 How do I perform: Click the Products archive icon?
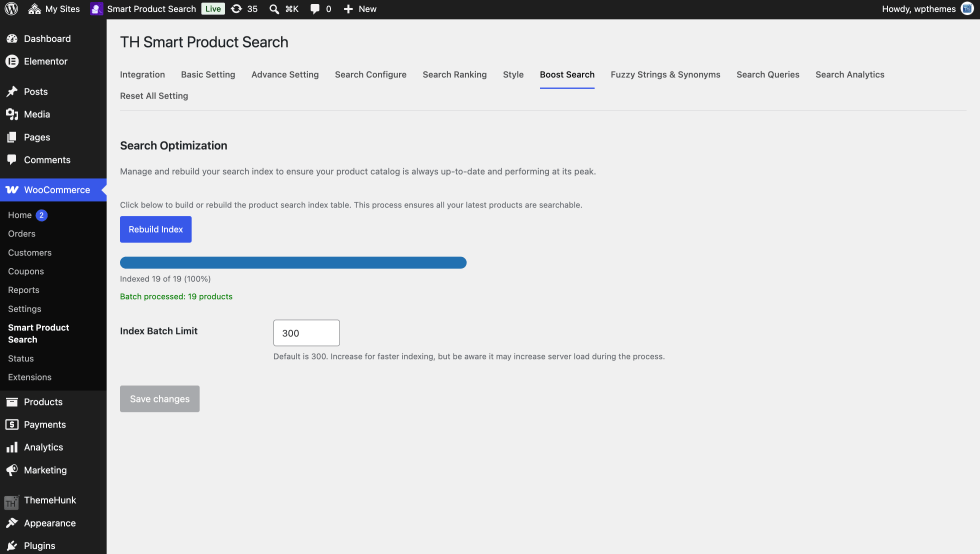coord(12,402)
